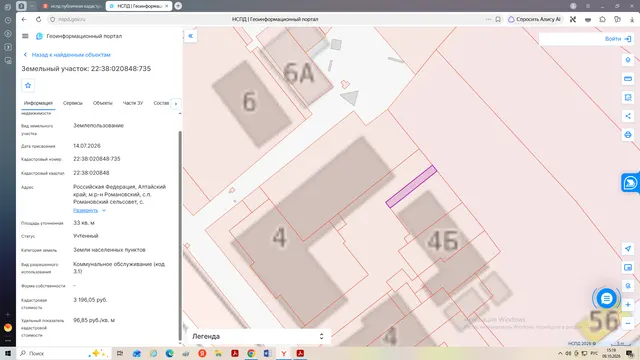
Task: Click the browser back arrow
Action: pyautogui.click(x=24, y=19)
